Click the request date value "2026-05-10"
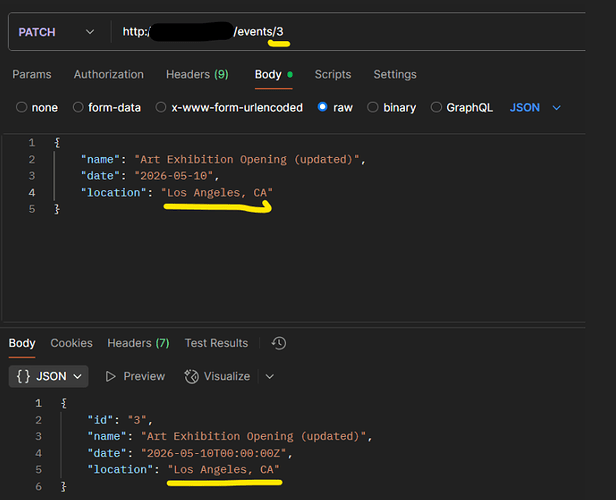Image resolution: width=616 pixels, height=500 pixels. [174, 176]
